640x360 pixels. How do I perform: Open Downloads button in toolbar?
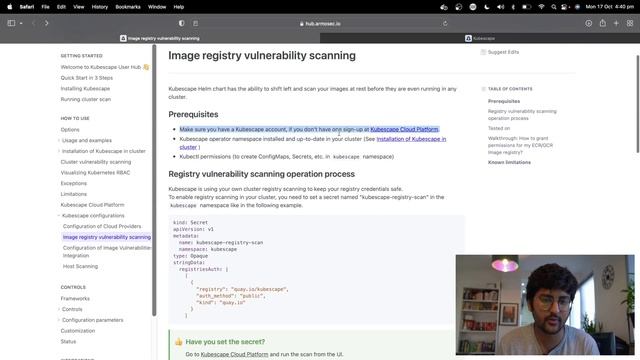click(589, 23)
